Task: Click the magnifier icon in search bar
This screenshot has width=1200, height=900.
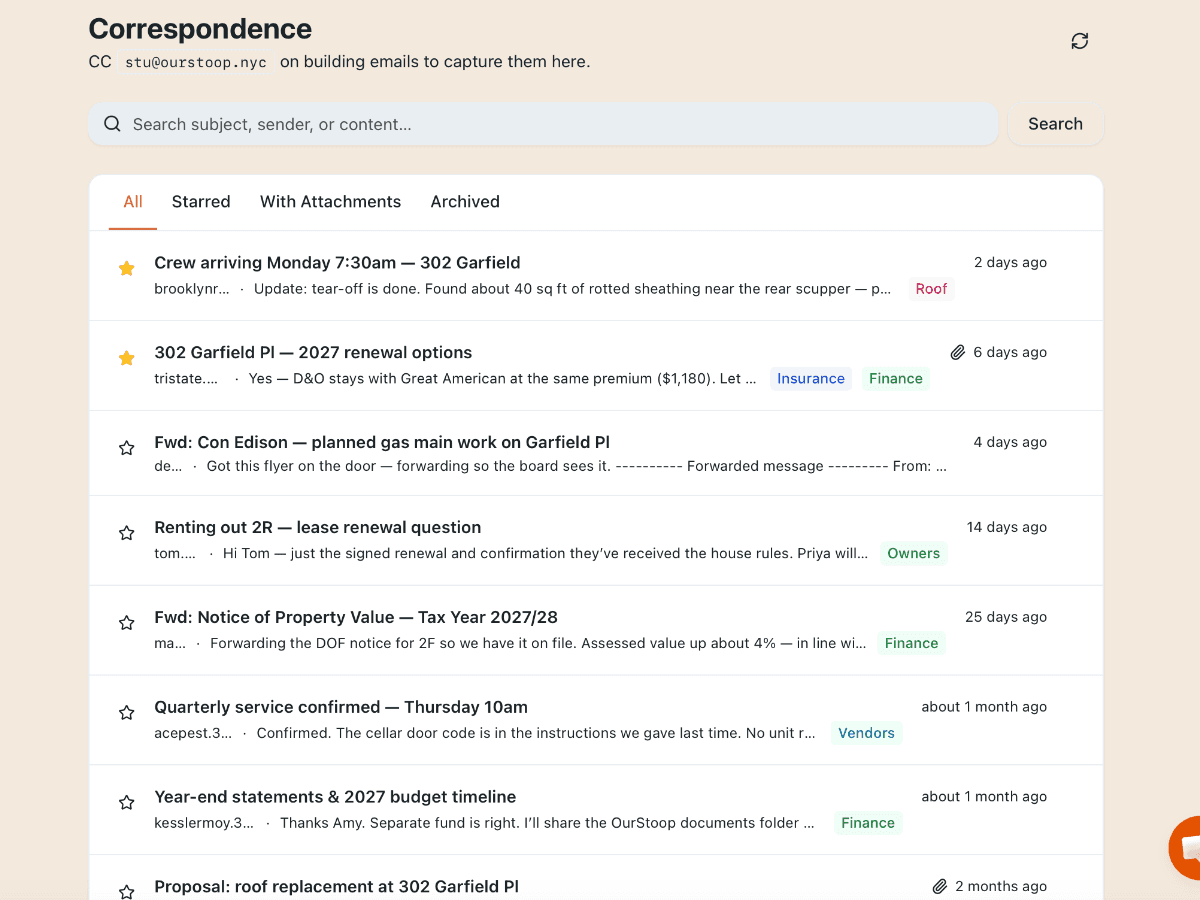Action: pyautogui.click(x=113, y=124)
